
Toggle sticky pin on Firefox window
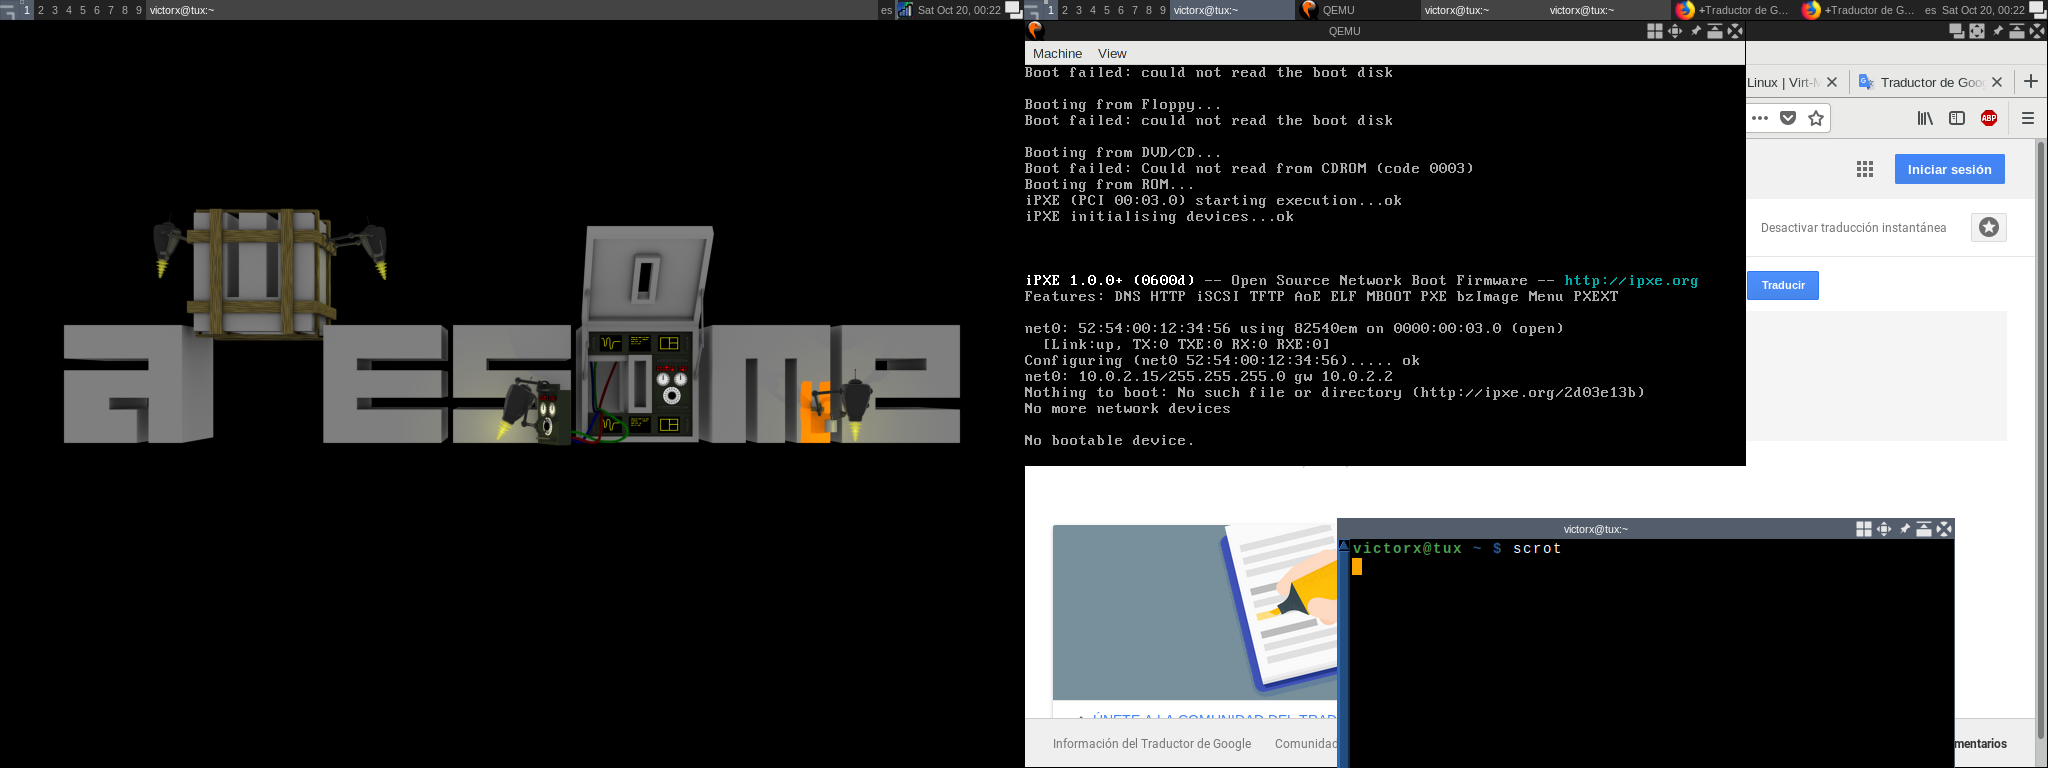[x=1997, y=31]
